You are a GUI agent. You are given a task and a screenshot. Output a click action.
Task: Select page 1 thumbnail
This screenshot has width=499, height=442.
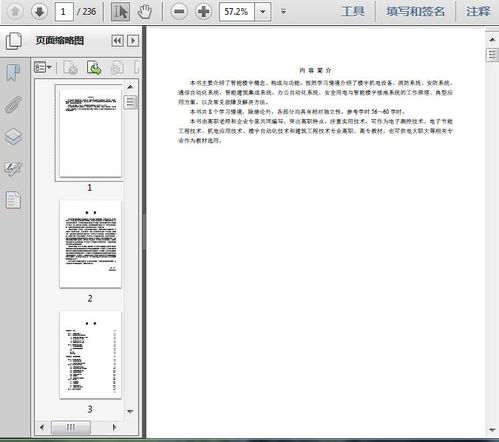pos(90,133)
